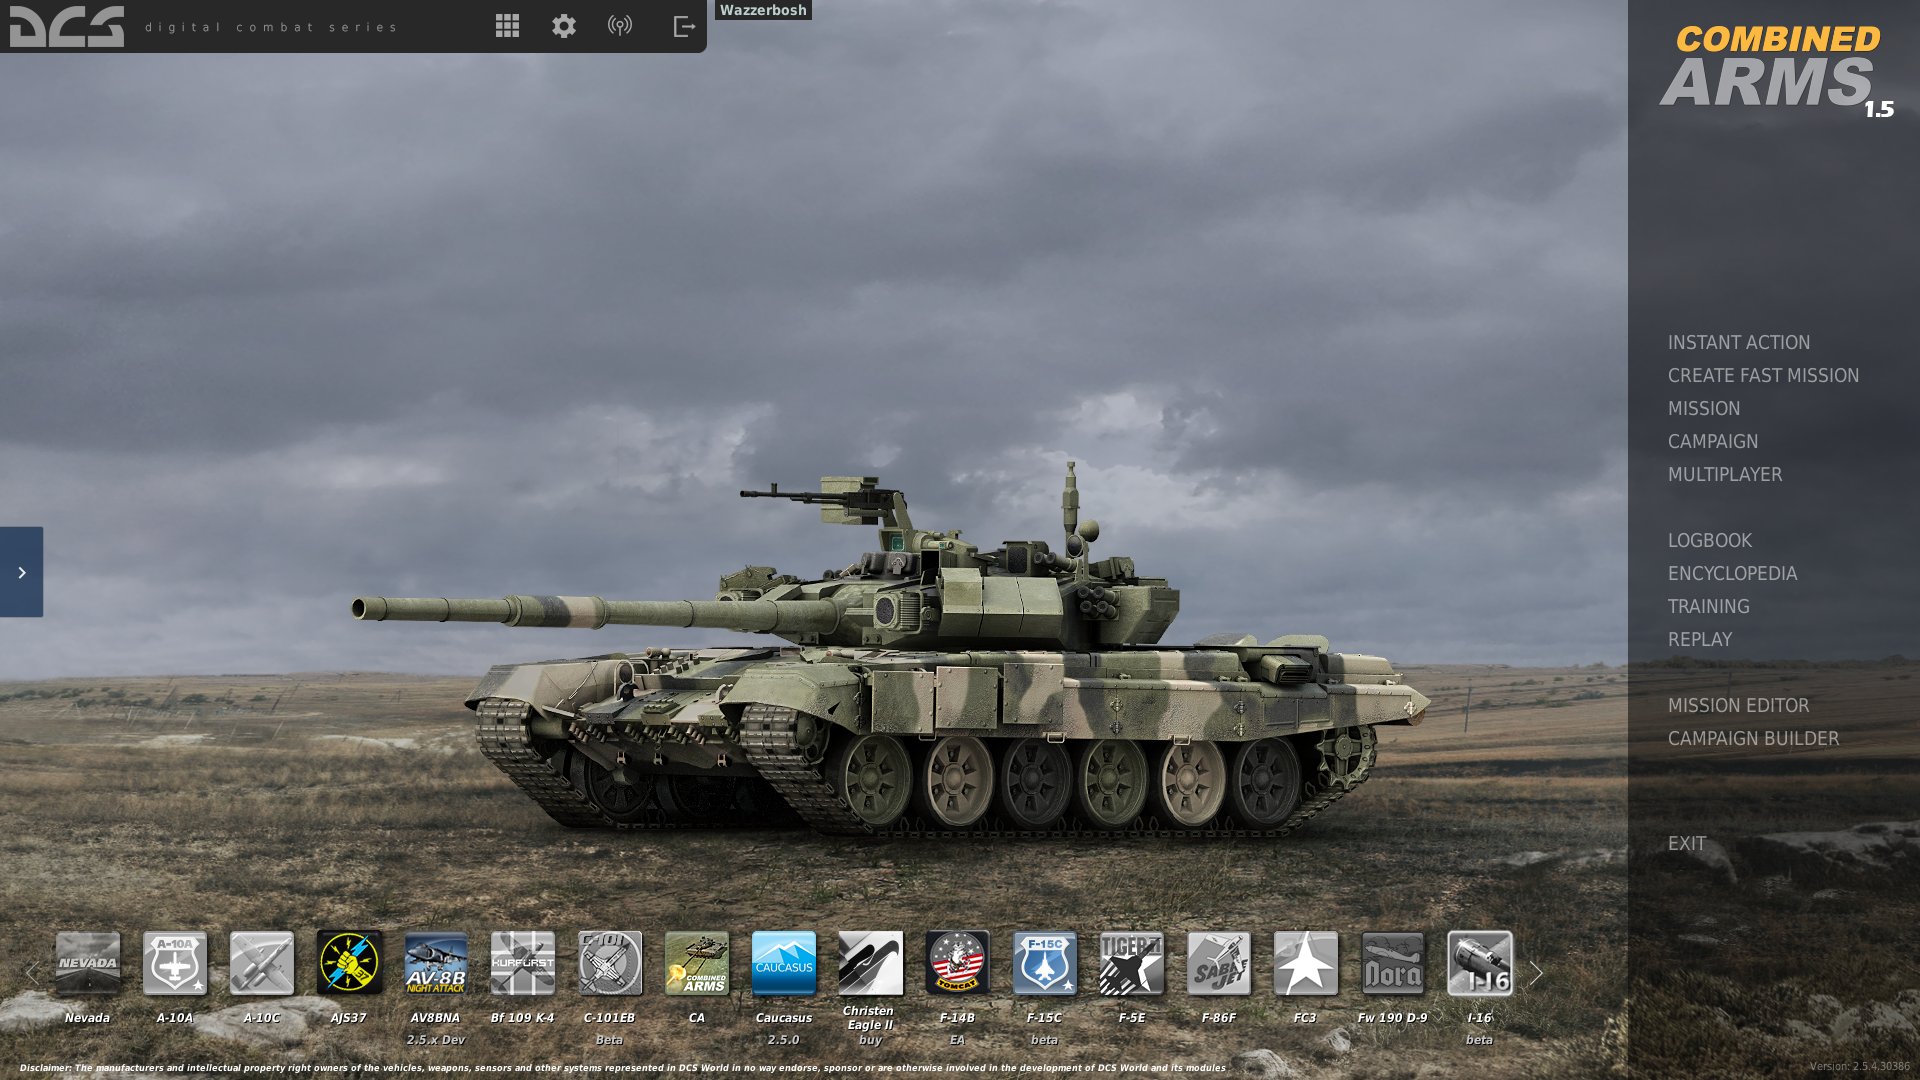Click the DCS logo
1920x1080 pixels.
[x=67, y=27]
